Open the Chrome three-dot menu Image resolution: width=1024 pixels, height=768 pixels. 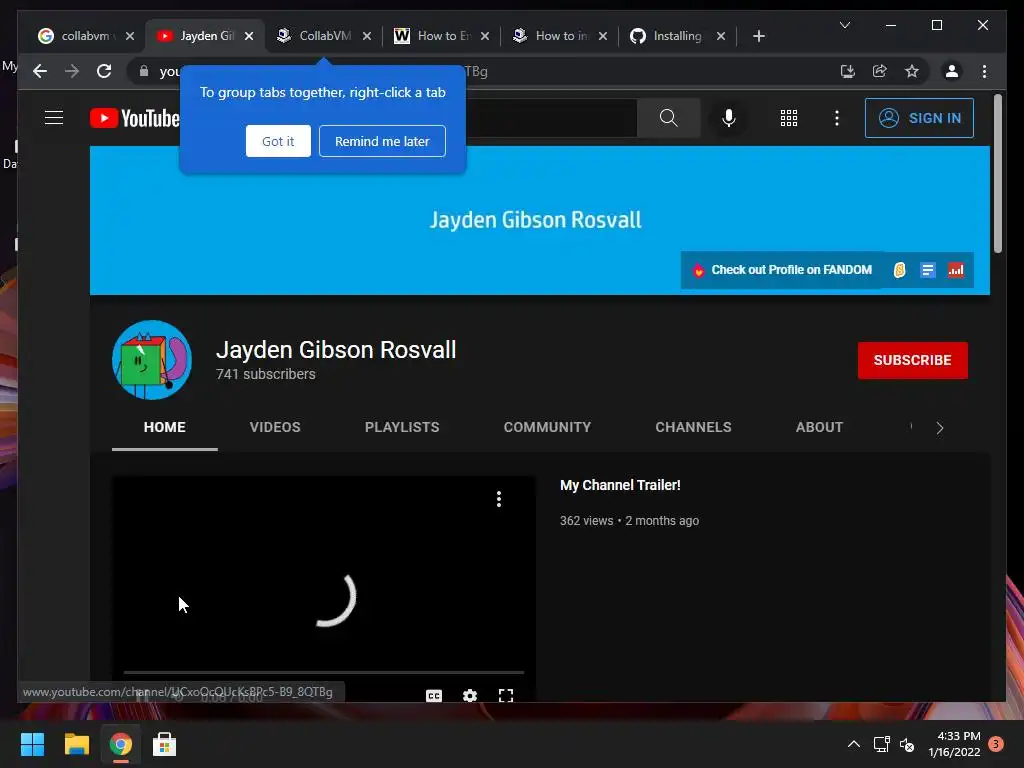pyautogui.click(x=984, y=71)
